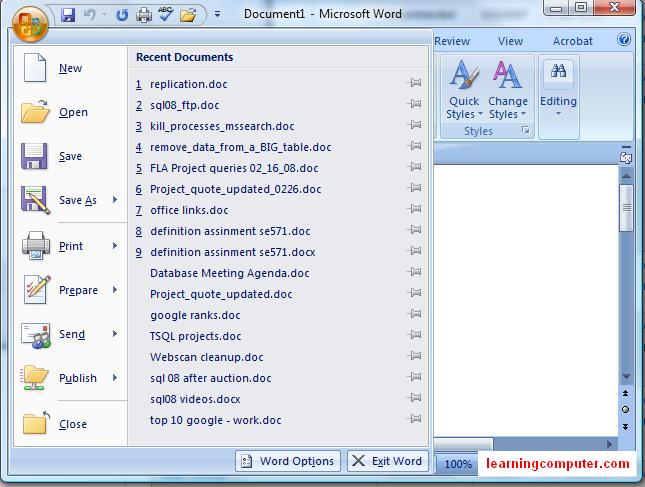
Task: Click the Open folder icon in Office menu
Action: pos(35,111)
